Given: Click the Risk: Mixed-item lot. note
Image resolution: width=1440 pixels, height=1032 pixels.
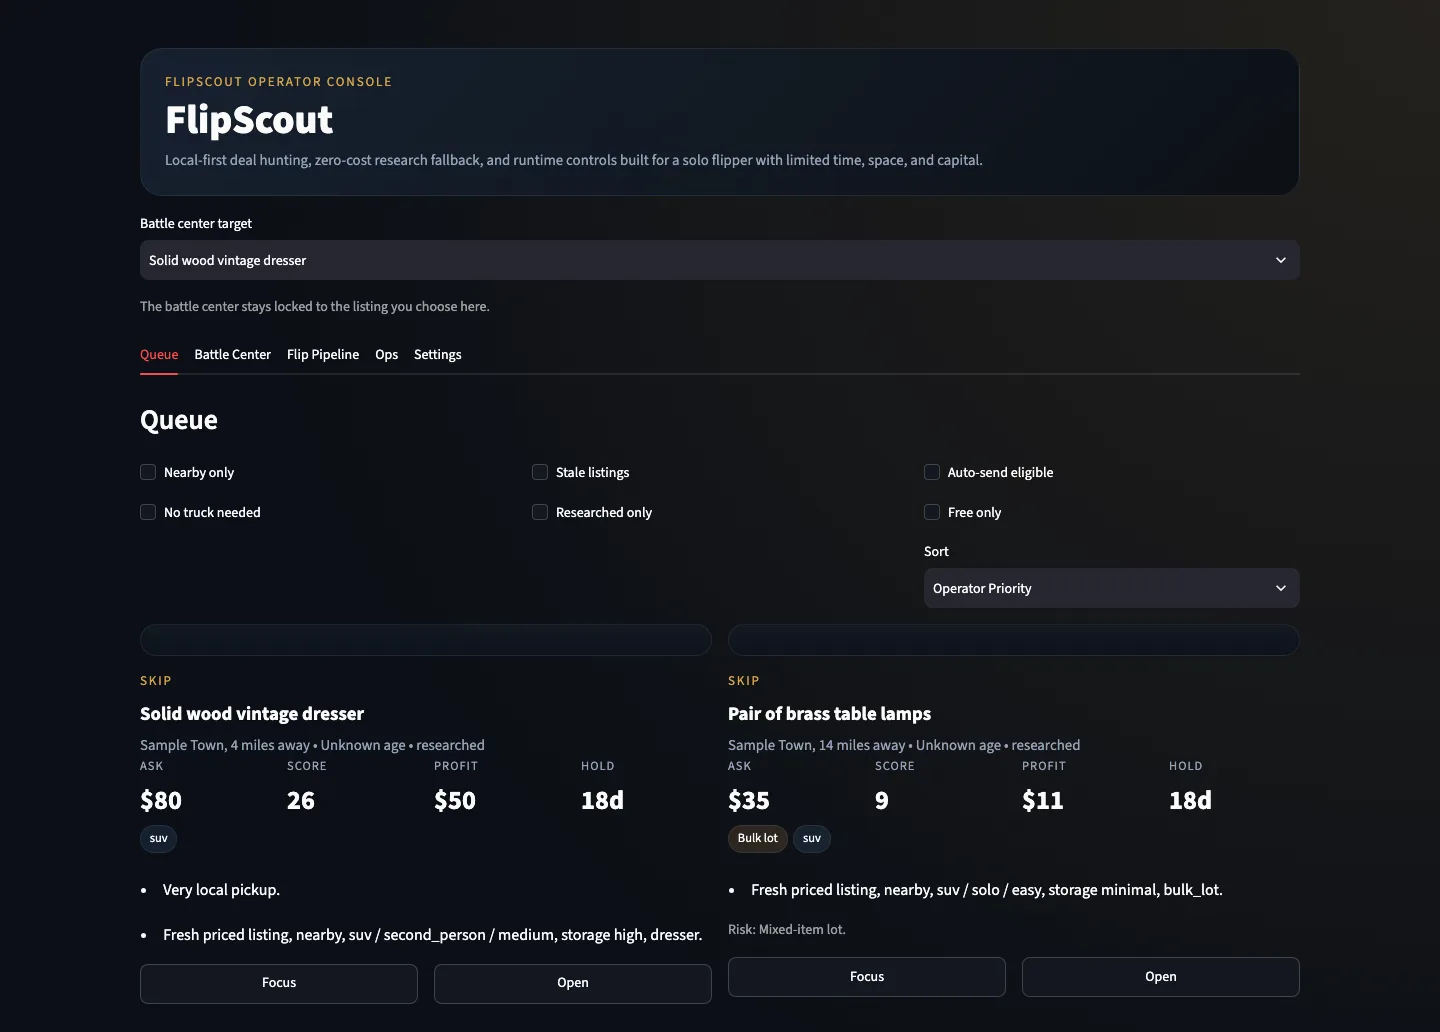Looking at the screenshot, I should (x=787, y=929).
